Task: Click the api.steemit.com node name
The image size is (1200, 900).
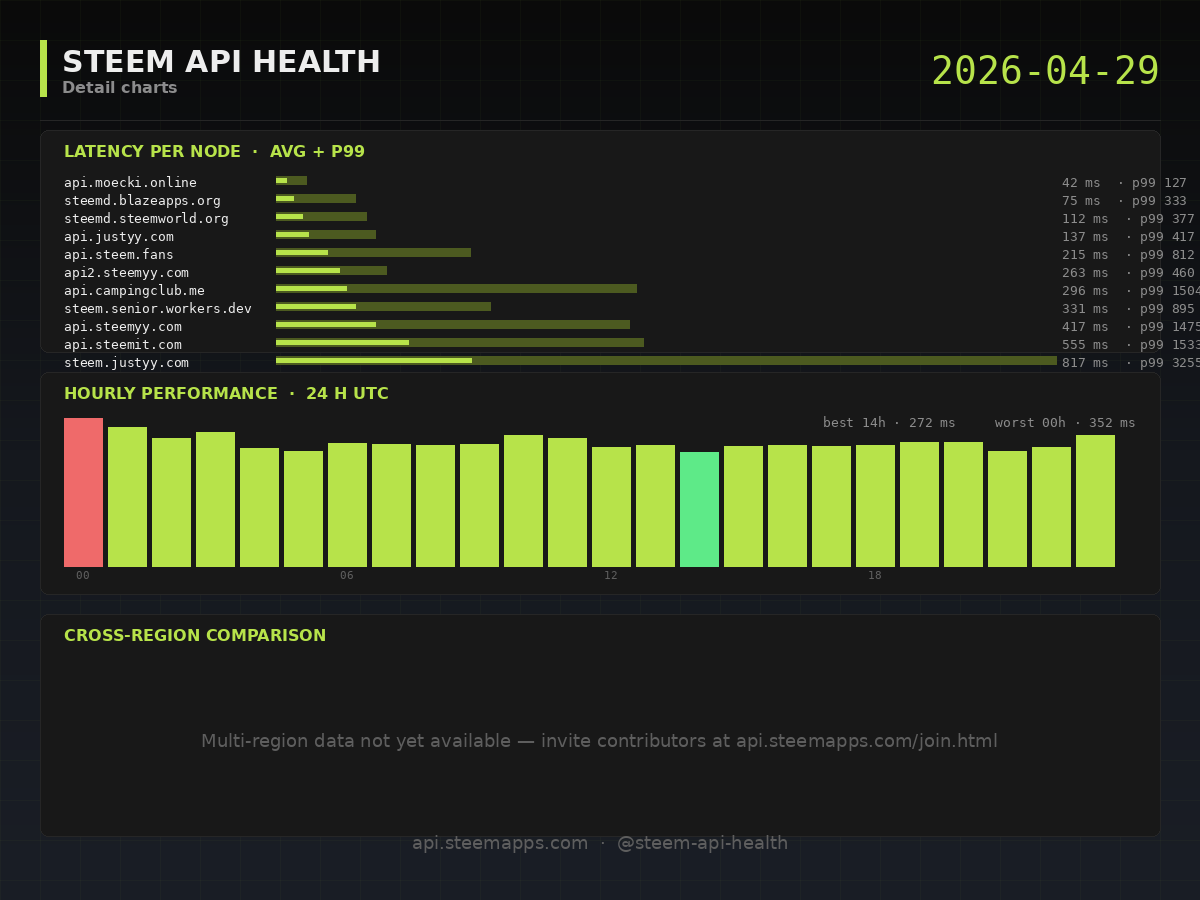Action: coord(122,345)
